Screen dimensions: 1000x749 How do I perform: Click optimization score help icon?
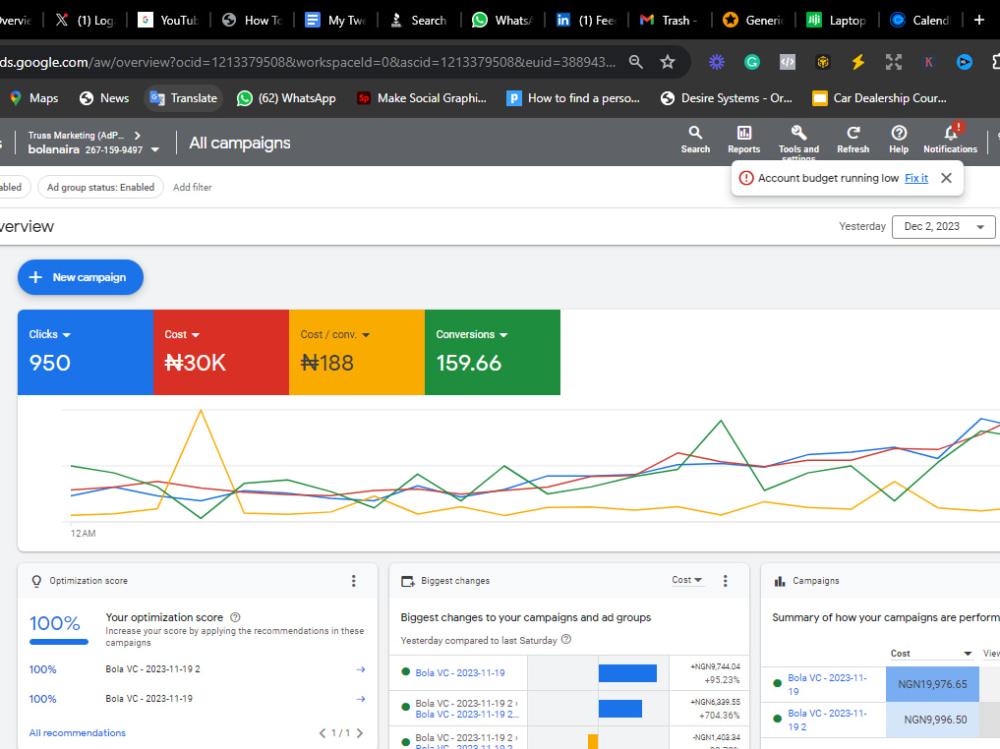pos(235,617)
